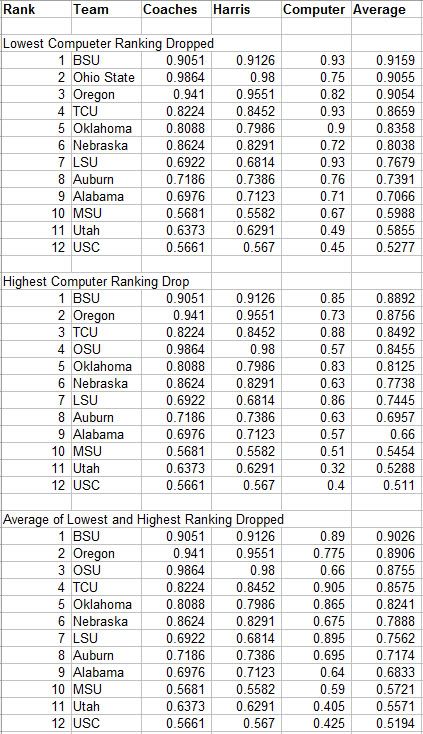Select the 0.8892 average cell

[x=387, y=298]
